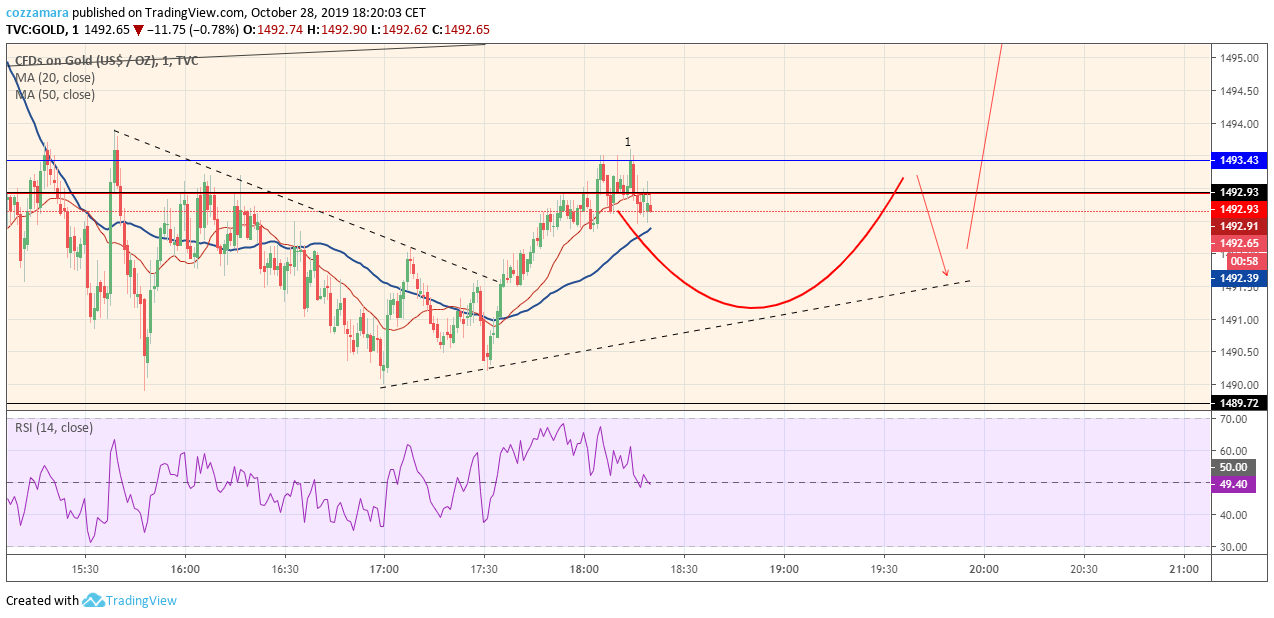This screenshot has width=1274, height=618.
Task: Click the blue 1493.43 price label
Action: point(1239,160)
